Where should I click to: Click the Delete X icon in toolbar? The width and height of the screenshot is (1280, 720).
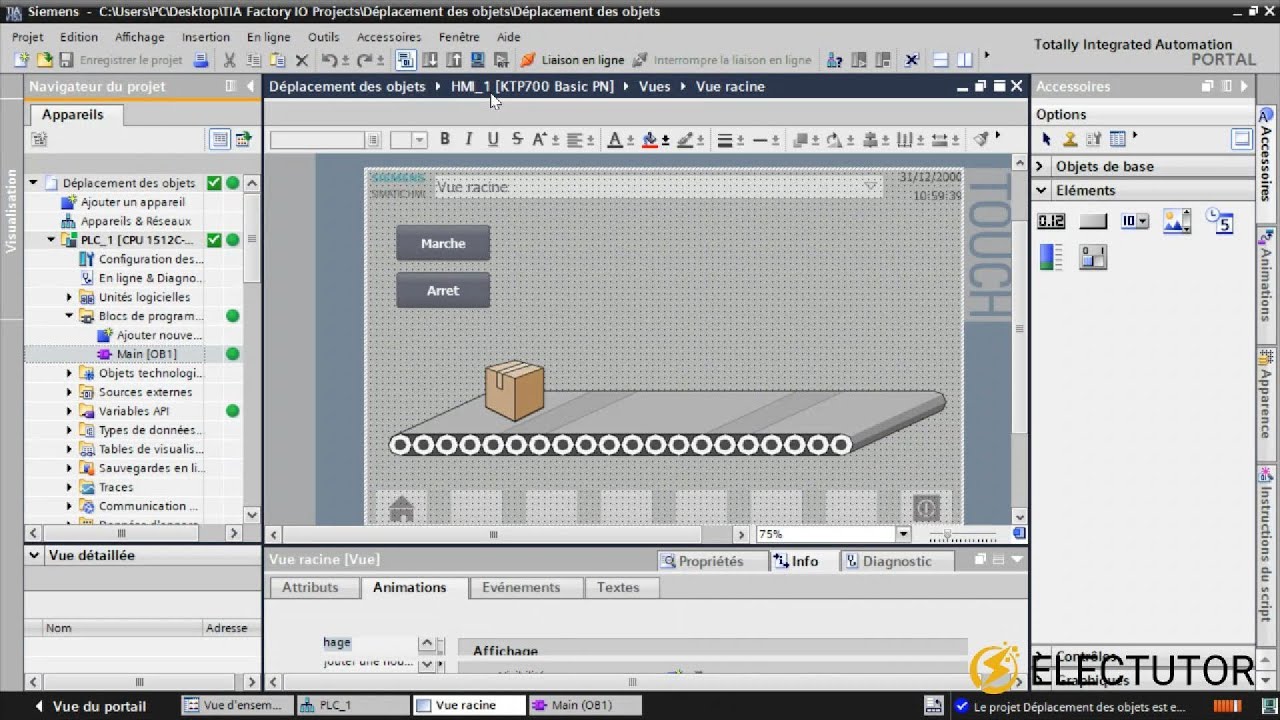pyautogui.click(x=301, y=60)
